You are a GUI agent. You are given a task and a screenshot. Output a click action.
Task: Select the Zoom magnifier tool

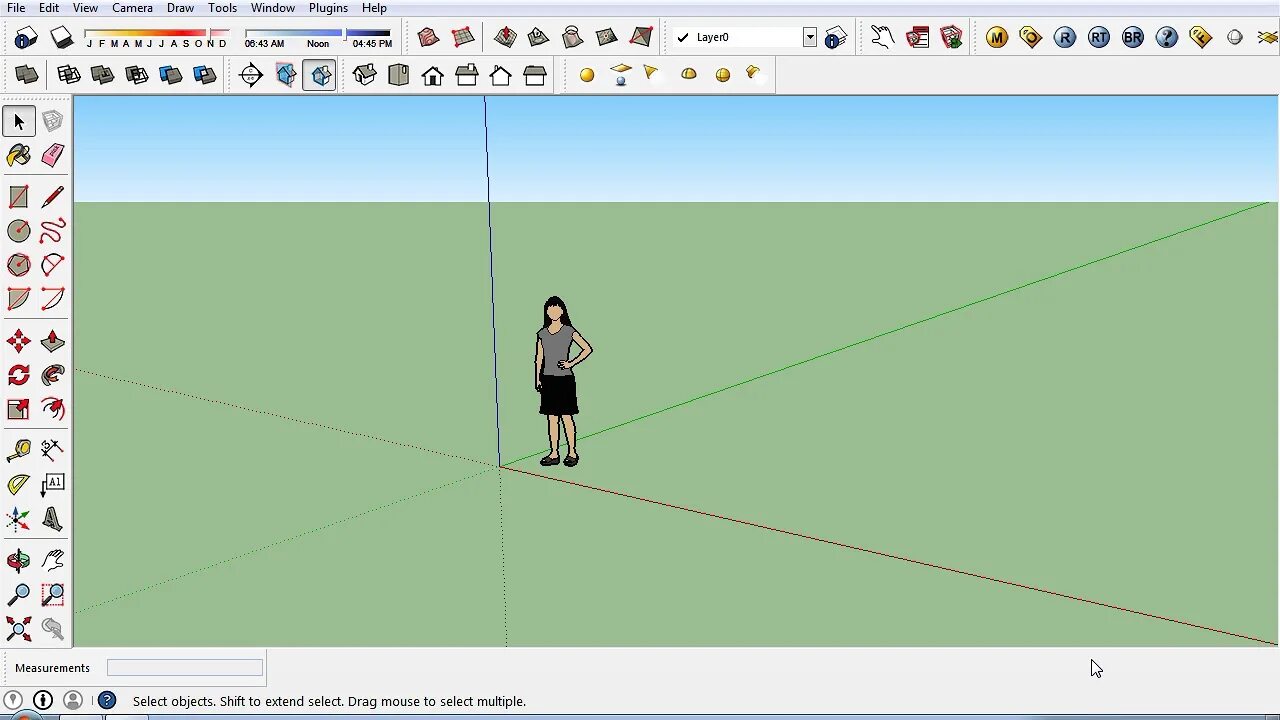pyautogui.click(x=19, y=595)
